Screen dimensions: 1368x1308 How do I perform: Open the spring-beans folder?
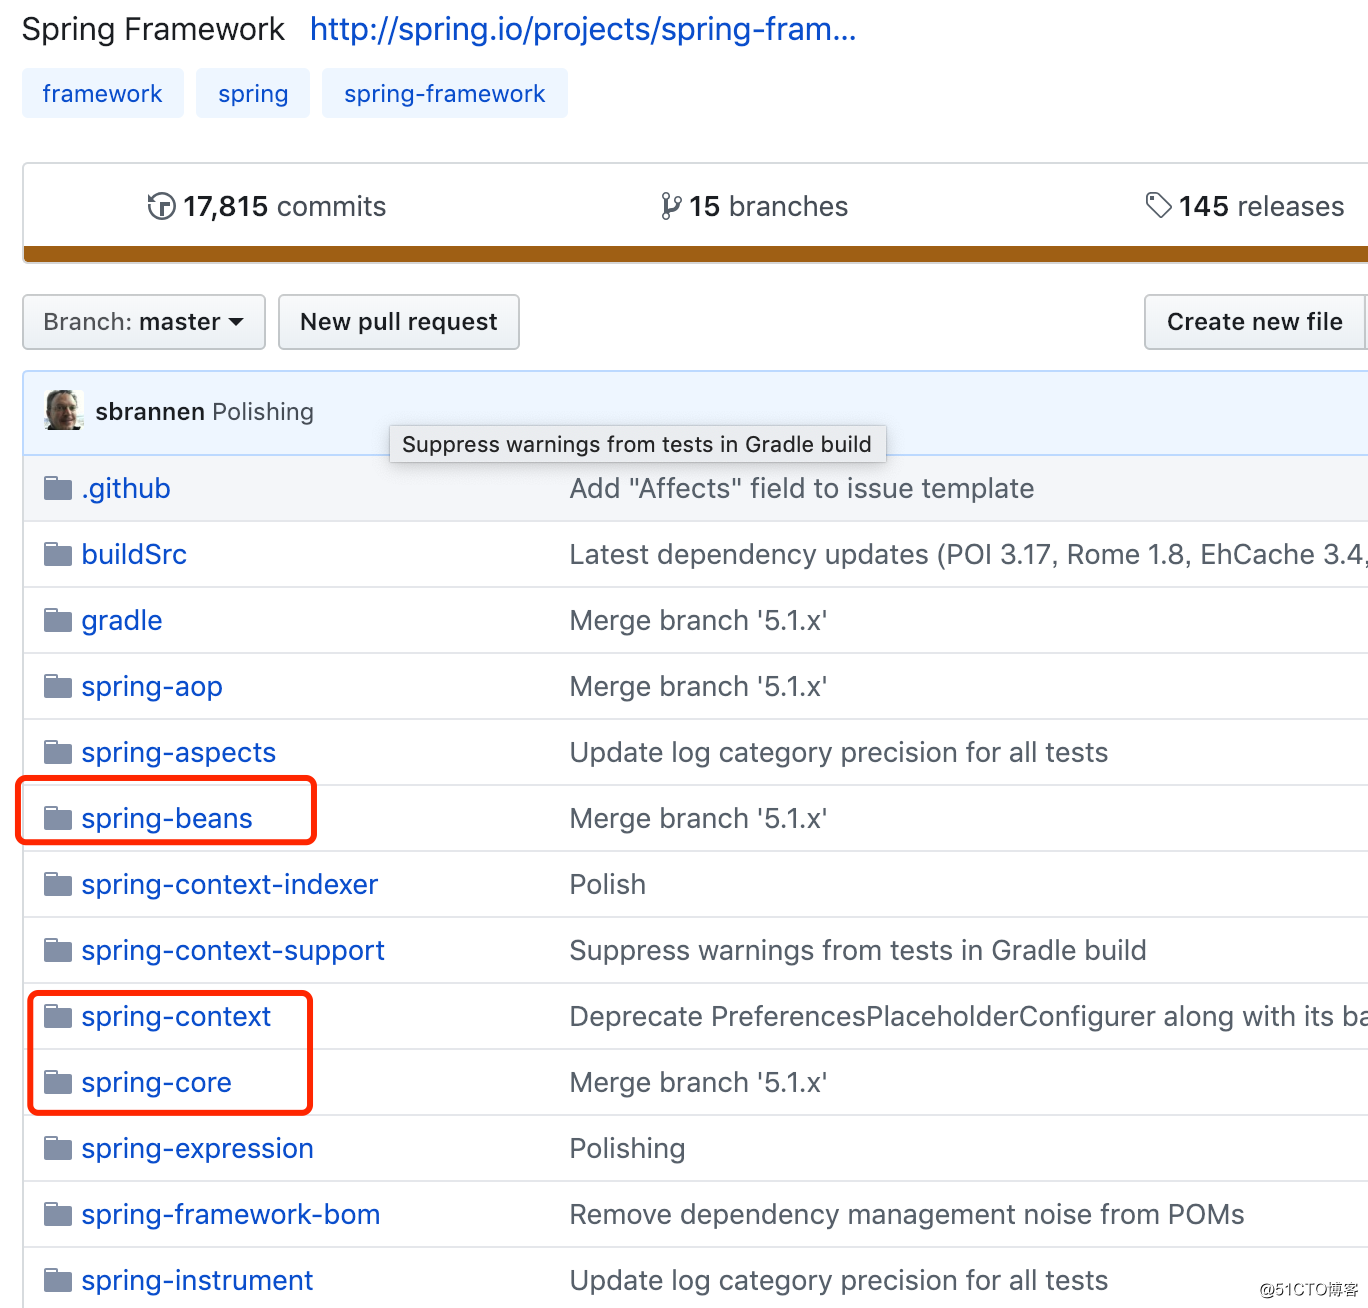coord(167,818)
